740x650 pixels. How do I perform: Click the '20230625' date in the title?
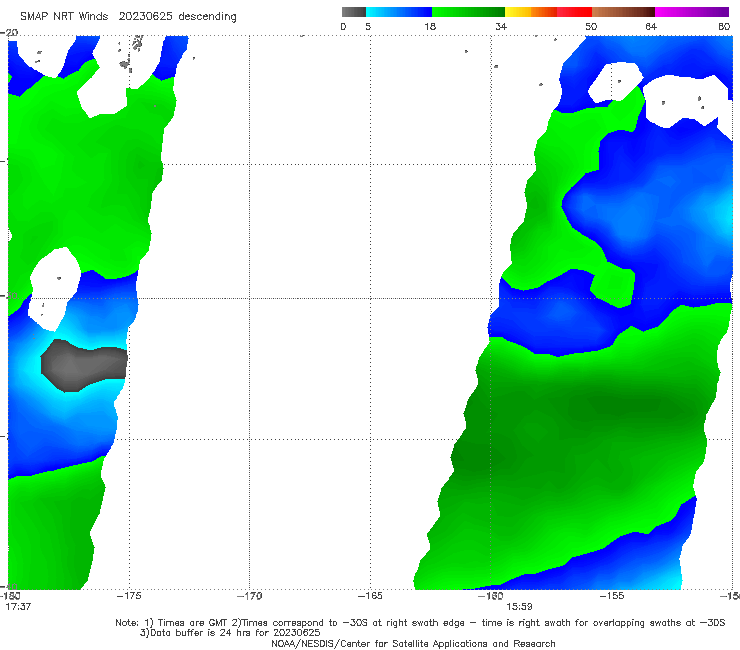[x=145, y=17]
